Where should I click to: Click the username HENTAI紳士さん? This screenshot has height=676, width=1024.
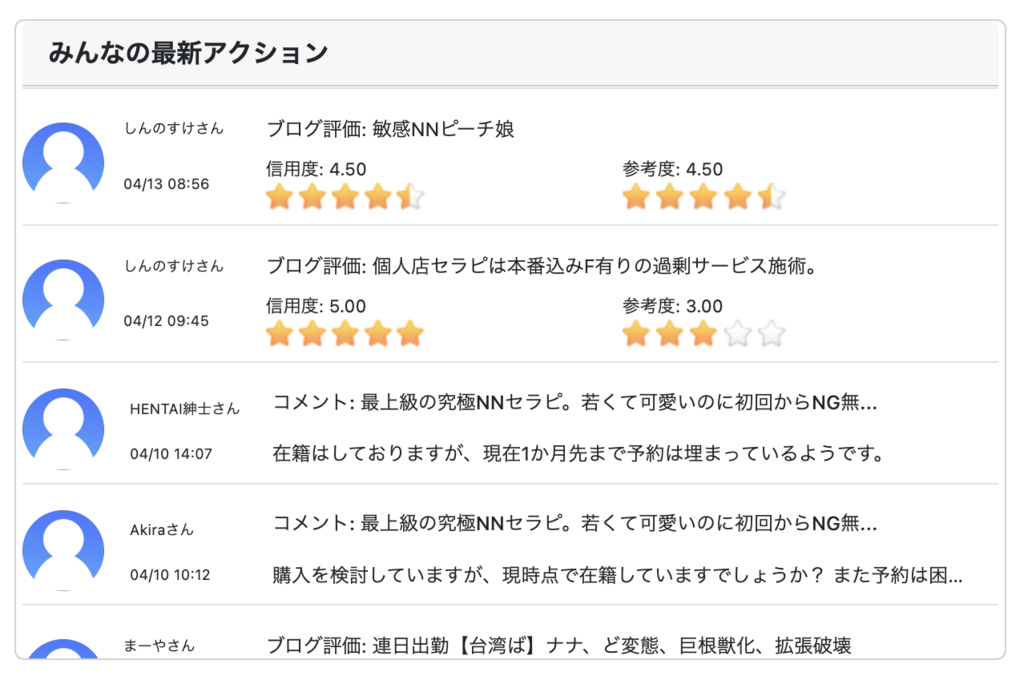coord(185,409)
